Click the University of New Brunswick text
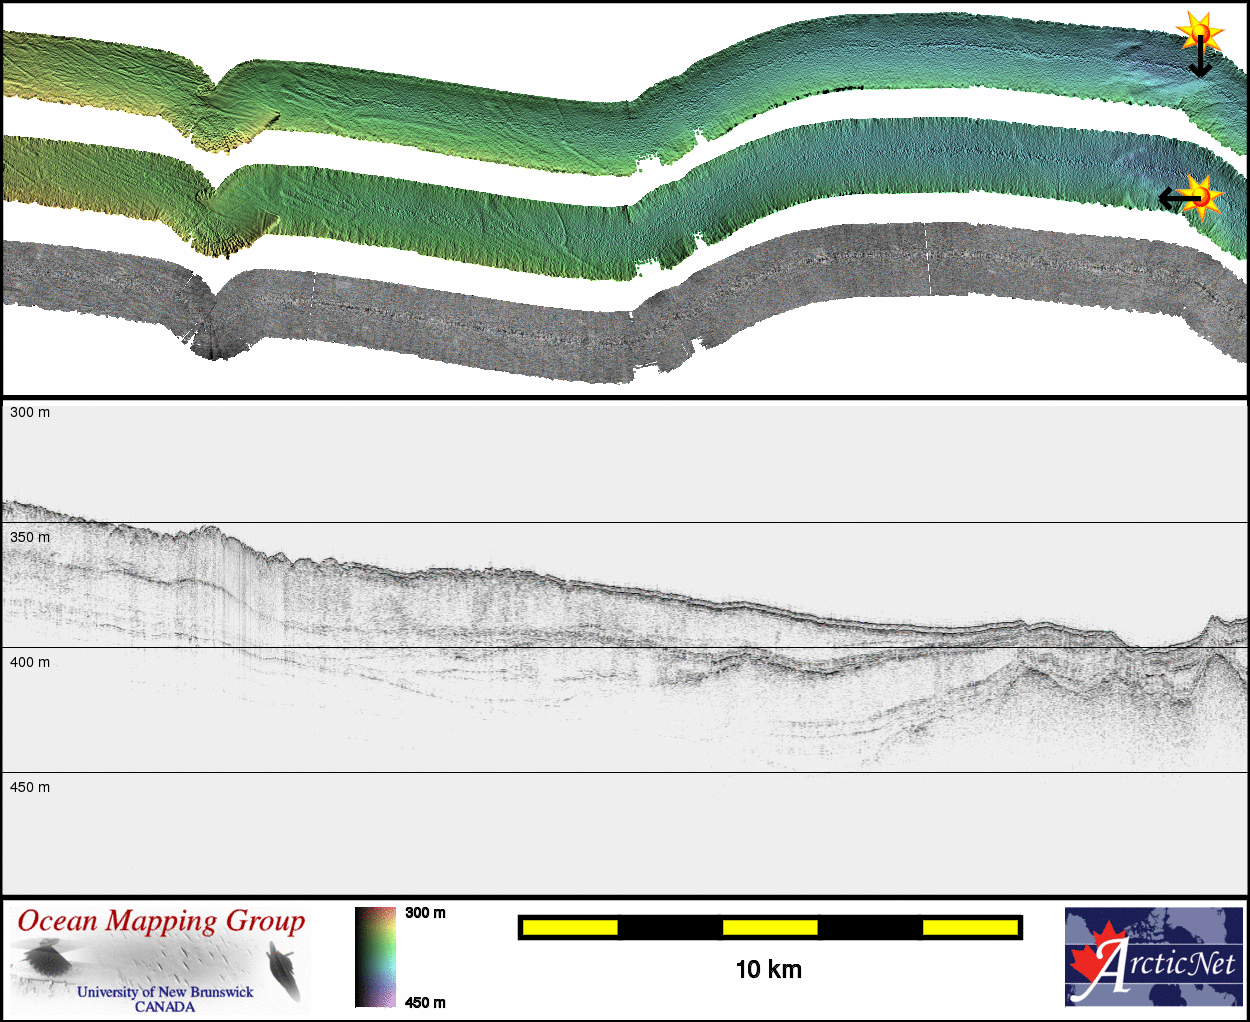This screenshot has height=1022, width=1250. click(x=165, y=992)
